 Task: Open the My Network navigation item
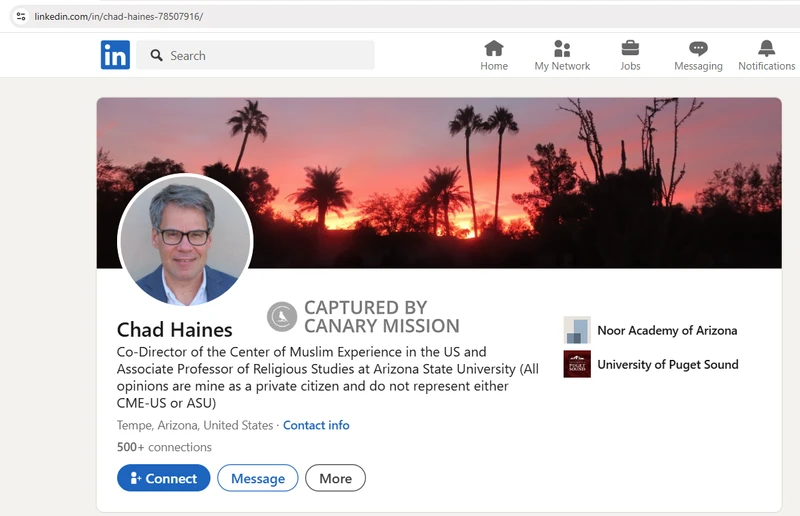coord(562,56)
